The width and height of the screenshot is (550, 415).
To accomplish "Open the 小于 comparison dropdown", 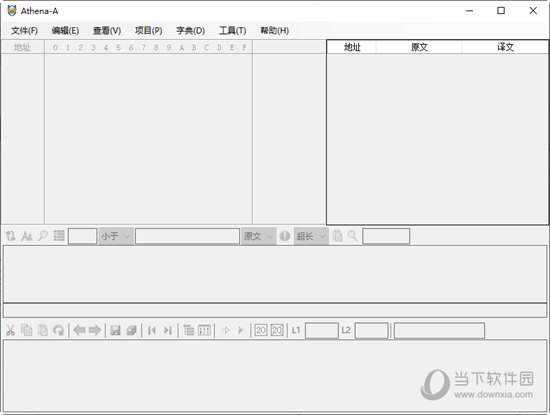I will tap(116, 236).
